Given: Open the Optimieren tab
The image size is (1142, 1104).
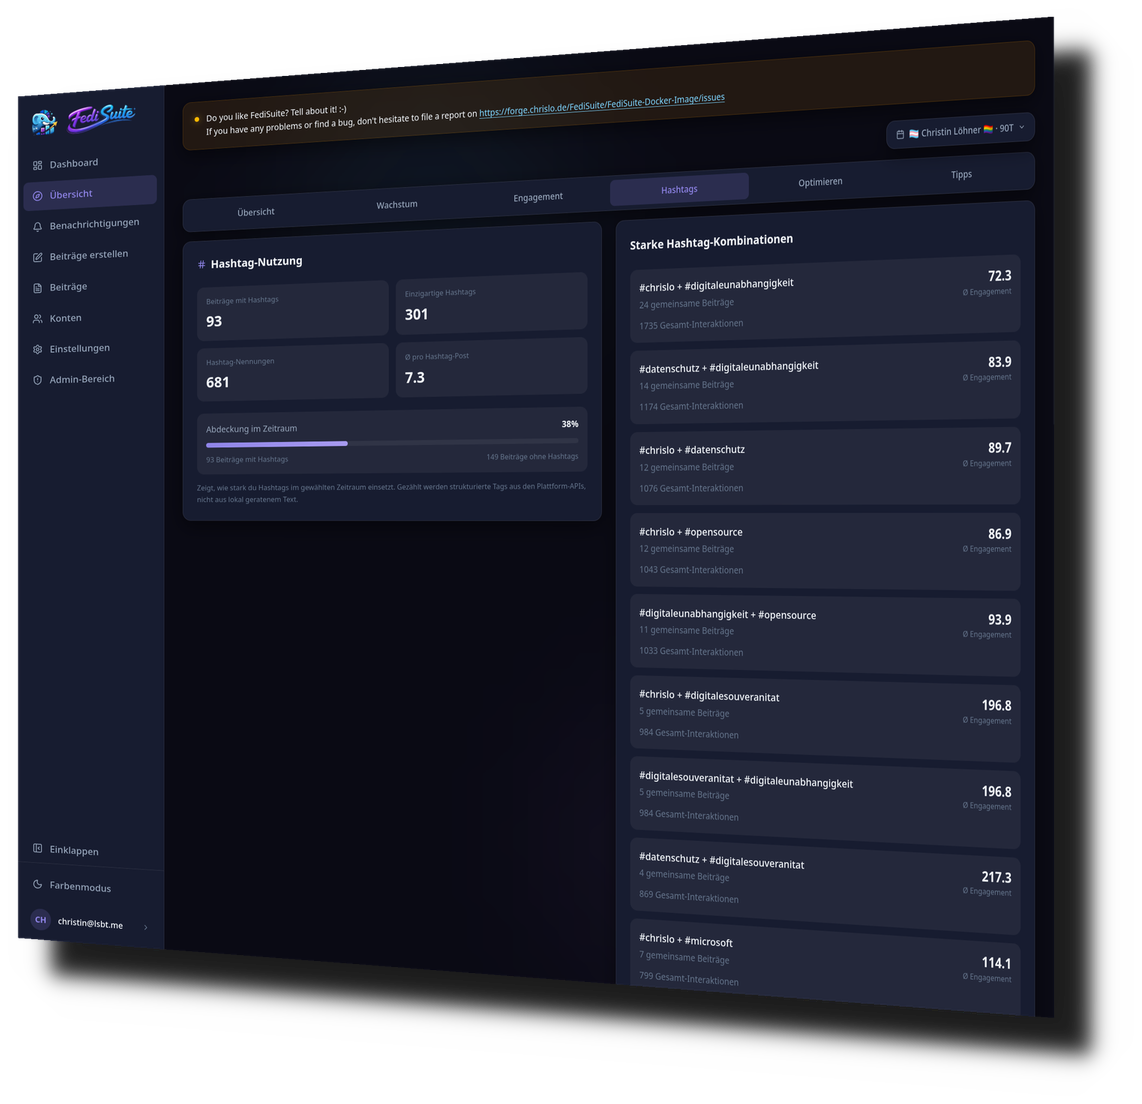Looking at the screenshot, I should coord(820,182).
